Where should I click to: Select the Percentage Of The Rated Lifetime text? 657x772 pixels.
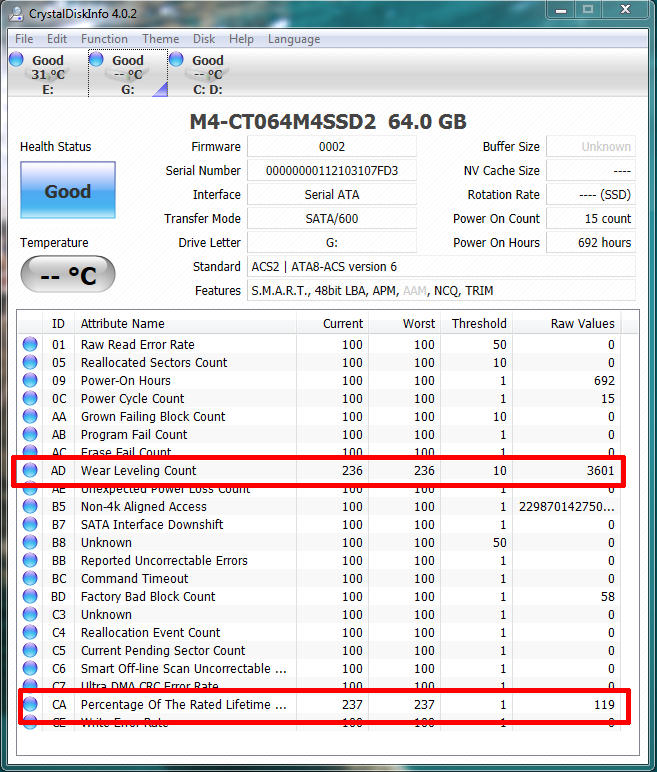coord(183,704)
